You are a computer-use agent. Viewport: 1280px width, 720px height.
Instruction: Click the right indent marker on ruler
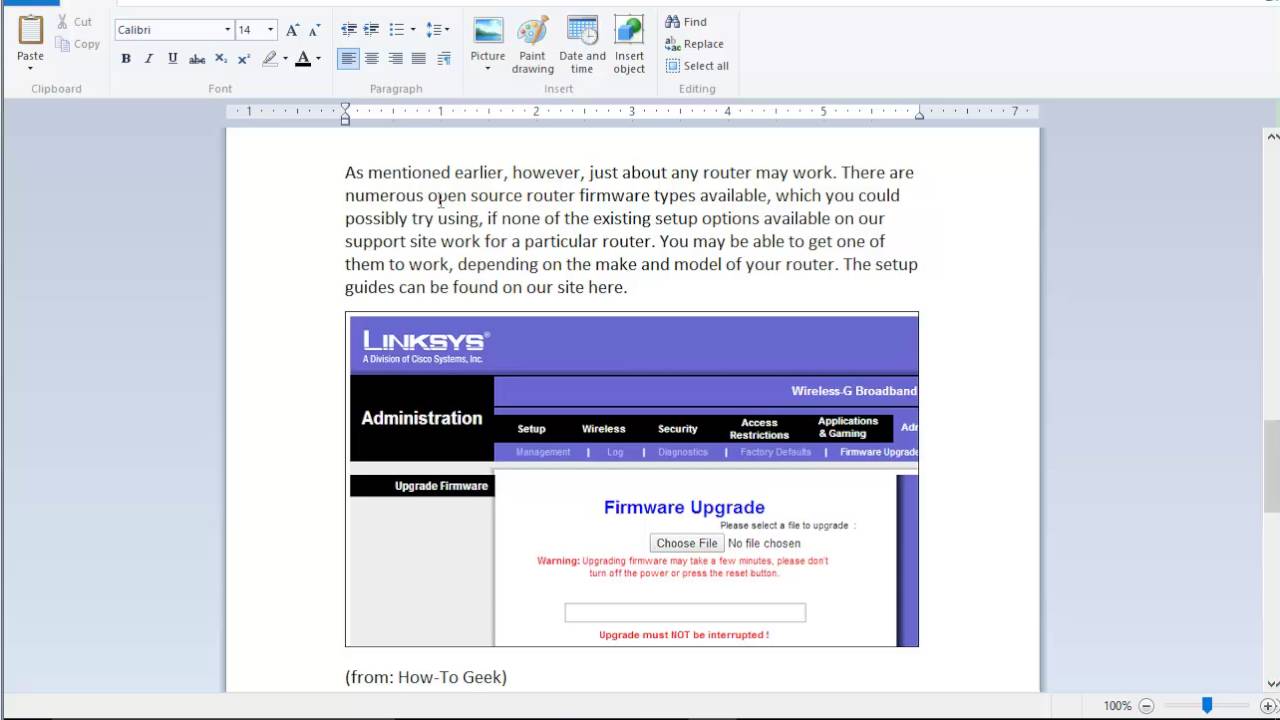[x=919, y=115]
